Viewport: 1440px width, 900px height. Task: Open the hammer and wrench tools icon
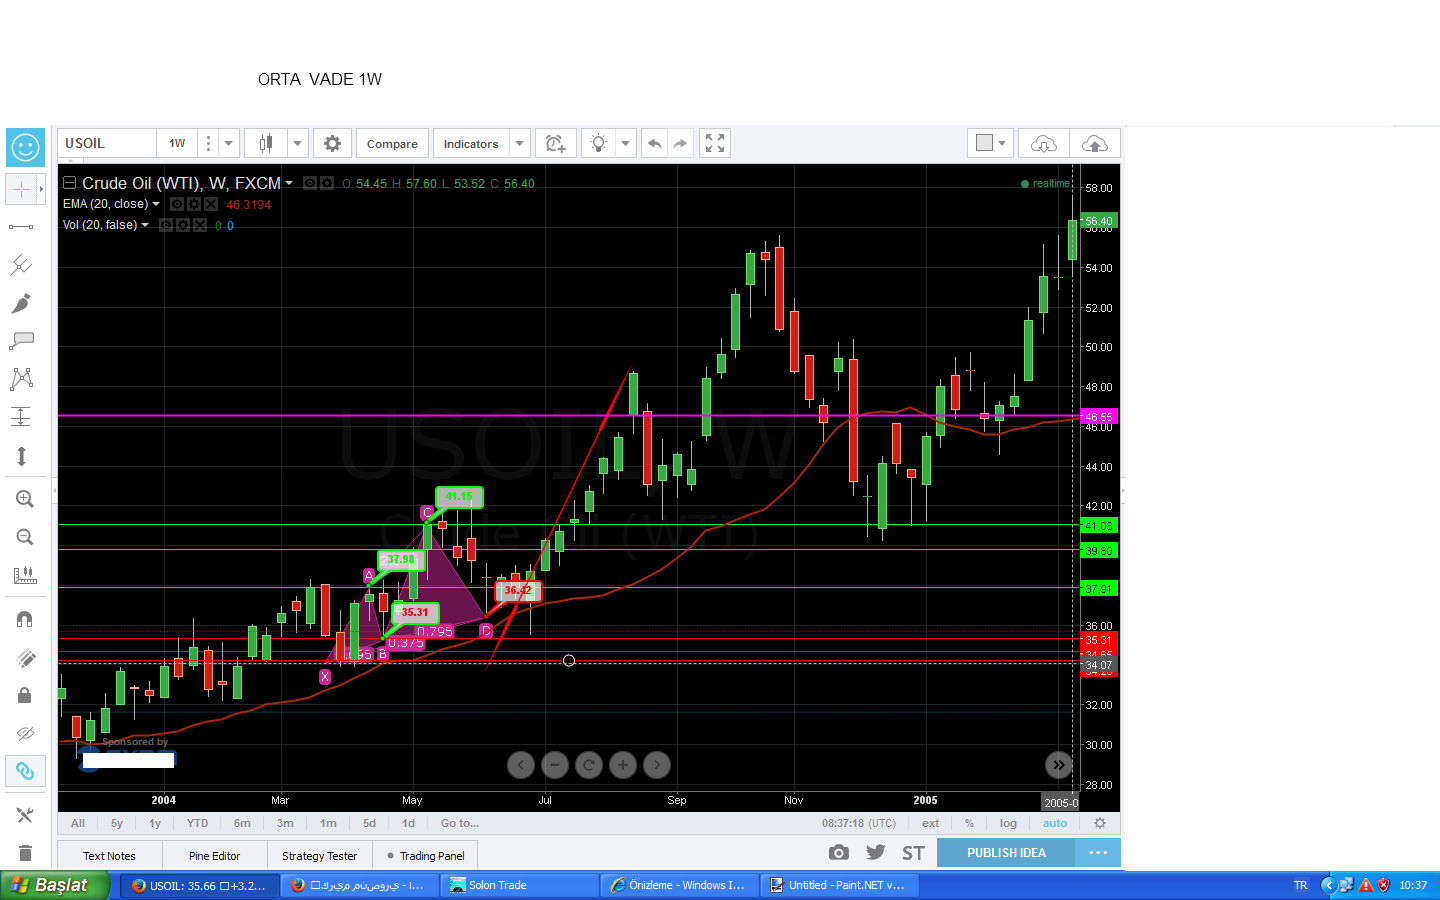coord(25,815)
